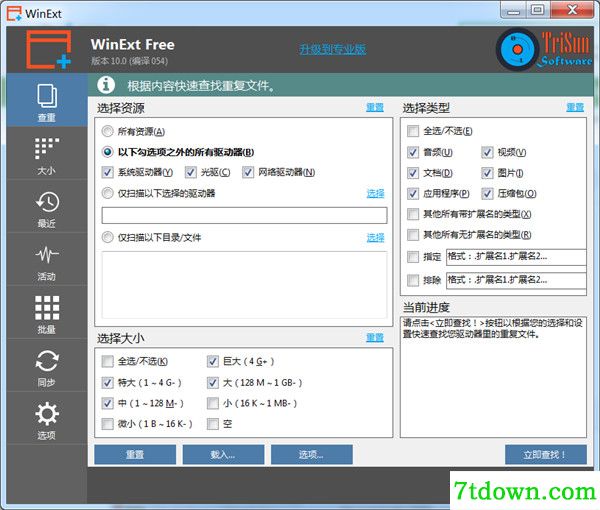Open the 选项 settings gear sidebar icon
Viewport: 600px width, 510px height.
coord(47,418)
